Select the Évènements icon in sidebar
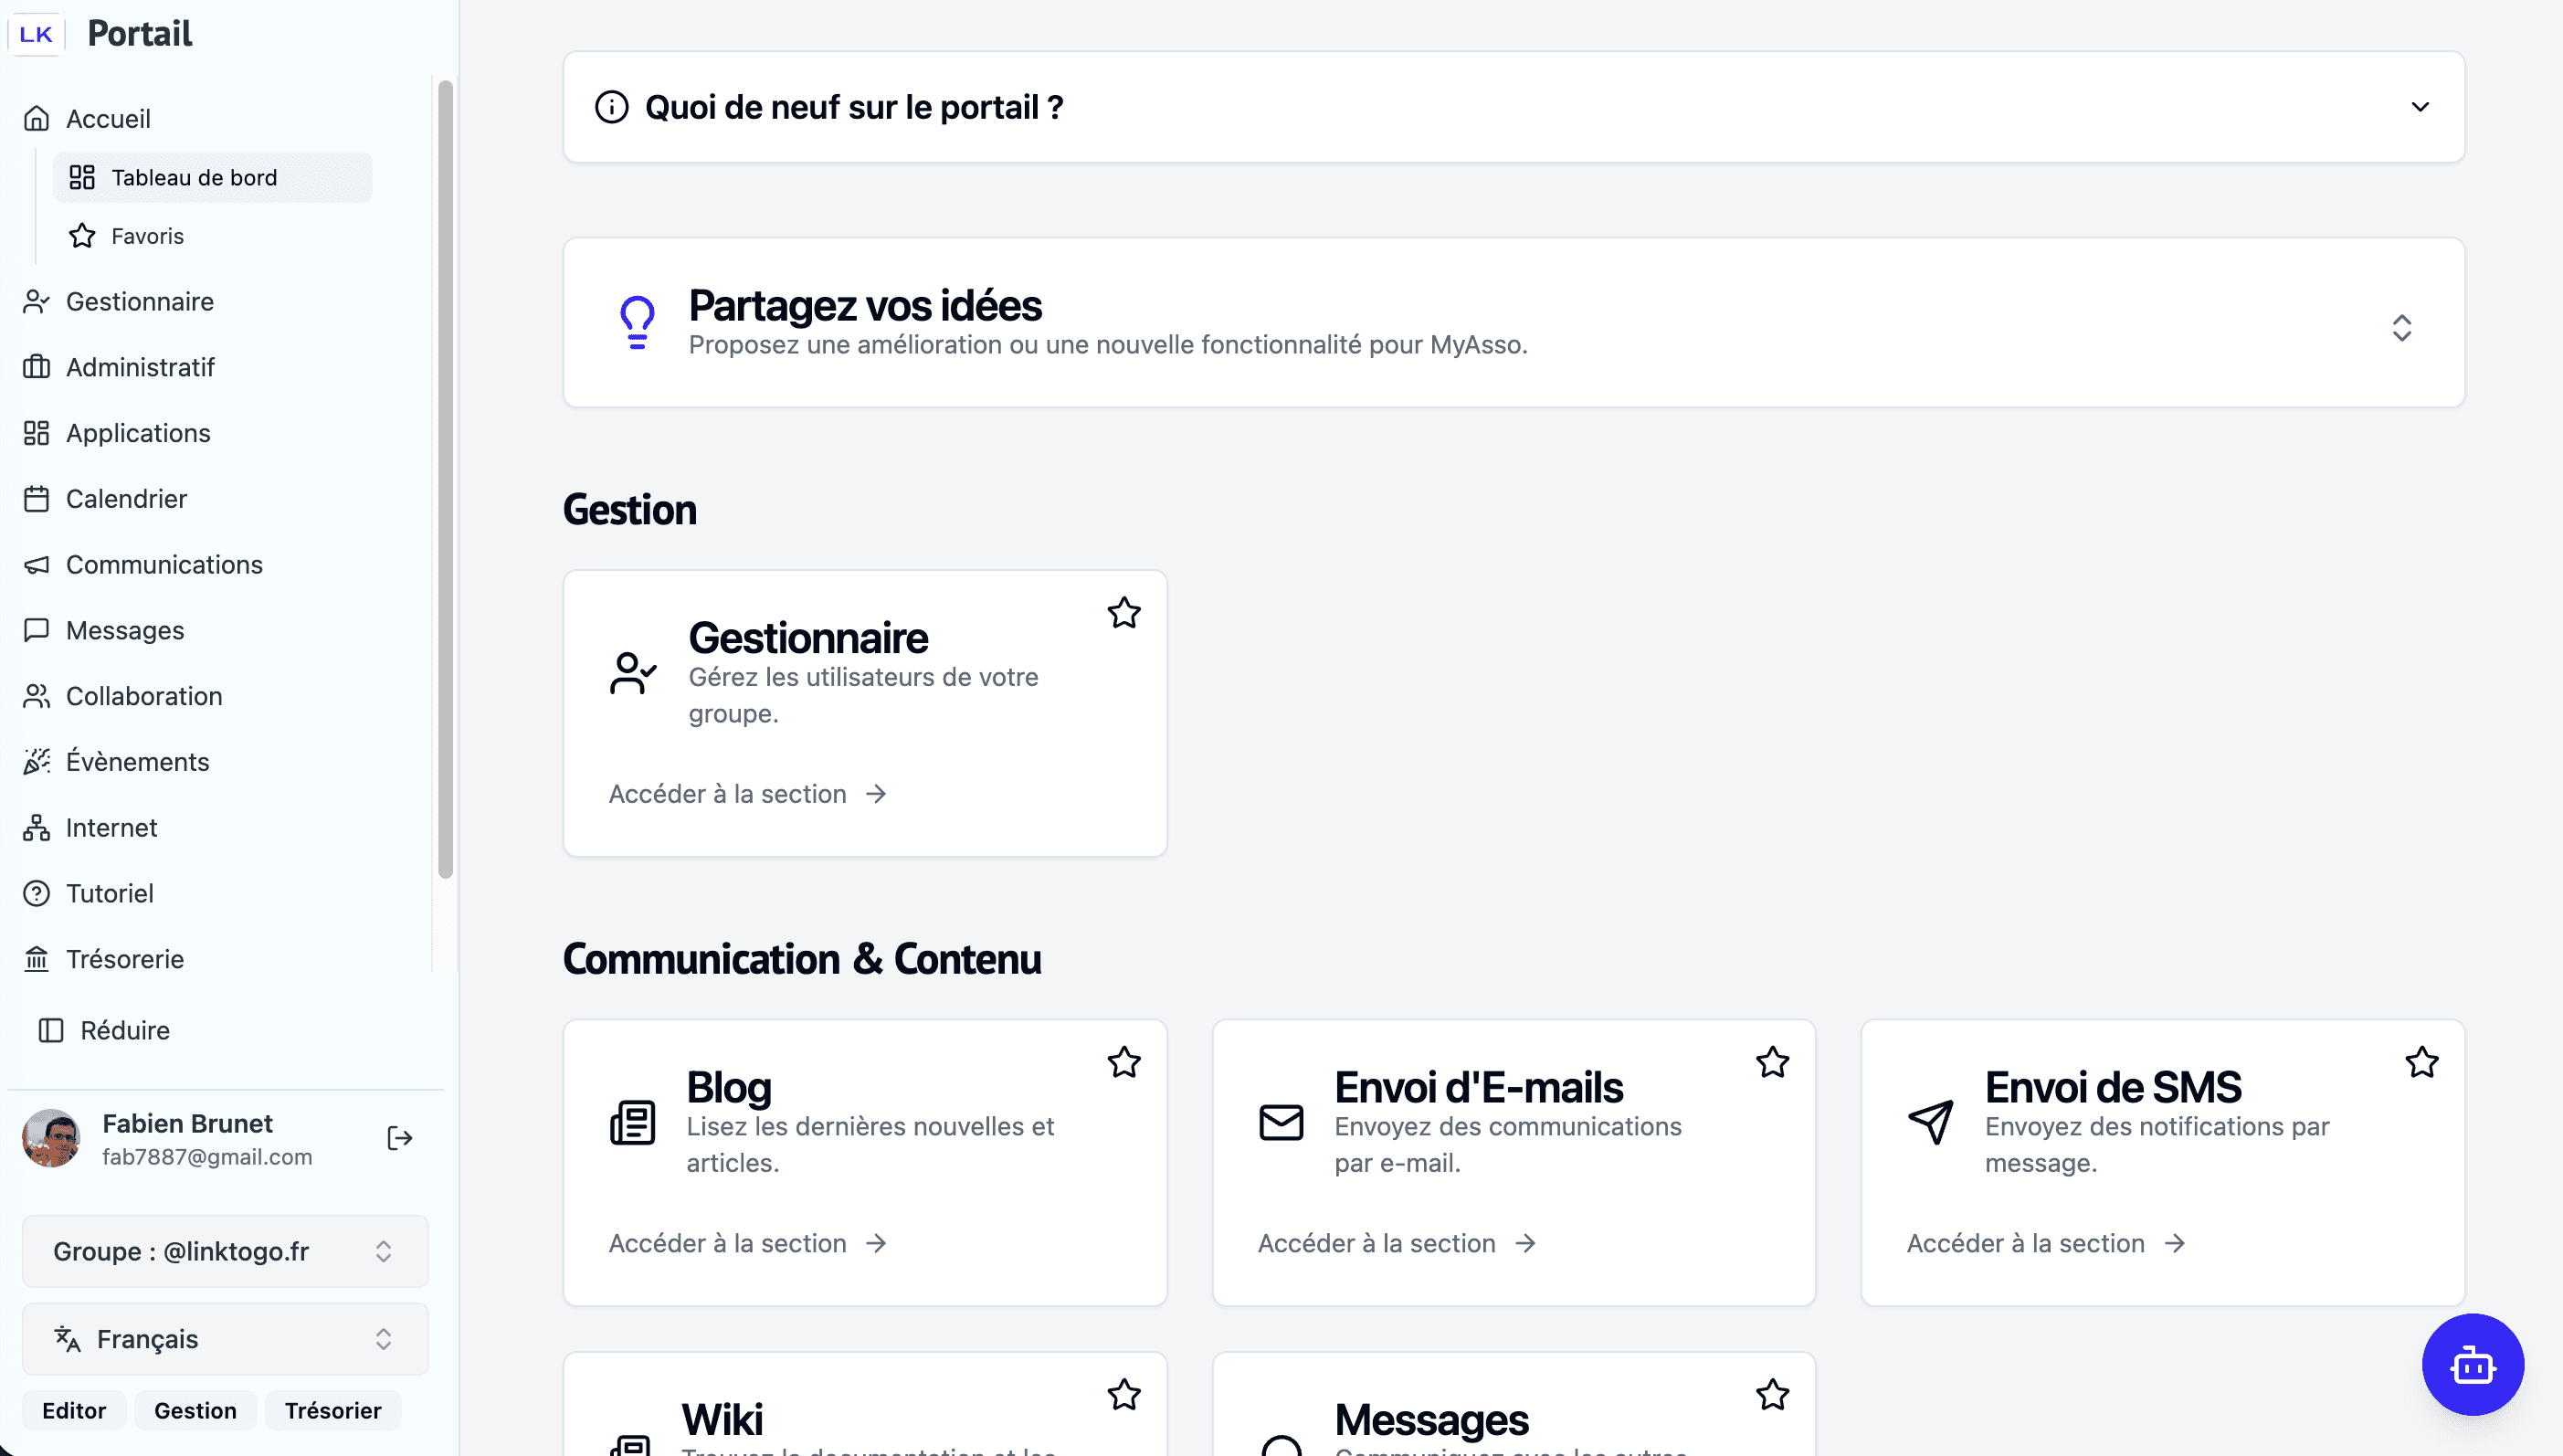2563x1456 pixels. click(x=36, y=761)
